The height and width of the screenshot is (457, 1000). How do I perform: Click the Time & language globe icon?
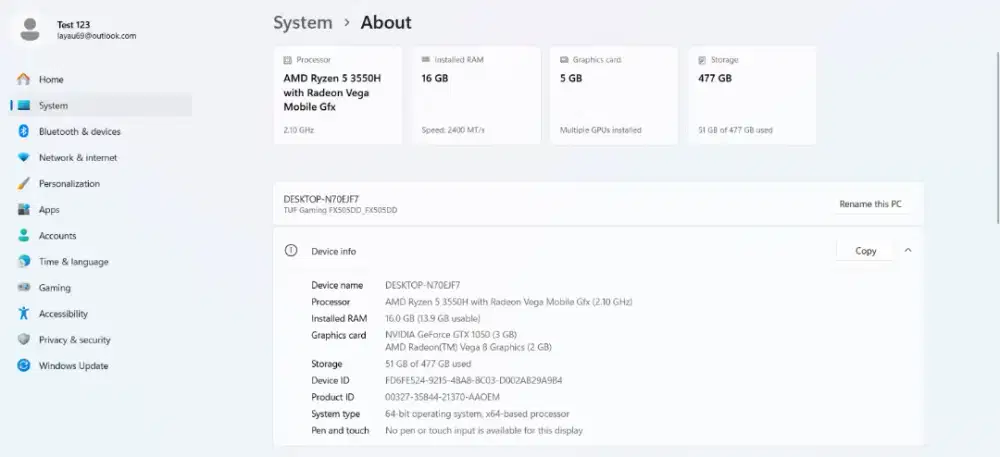24,261
